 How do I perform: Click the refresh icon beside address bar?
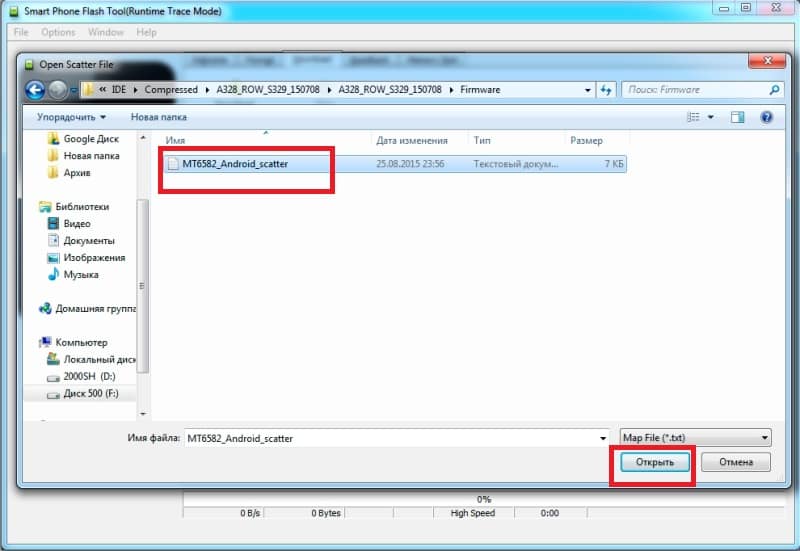[606, 90]
